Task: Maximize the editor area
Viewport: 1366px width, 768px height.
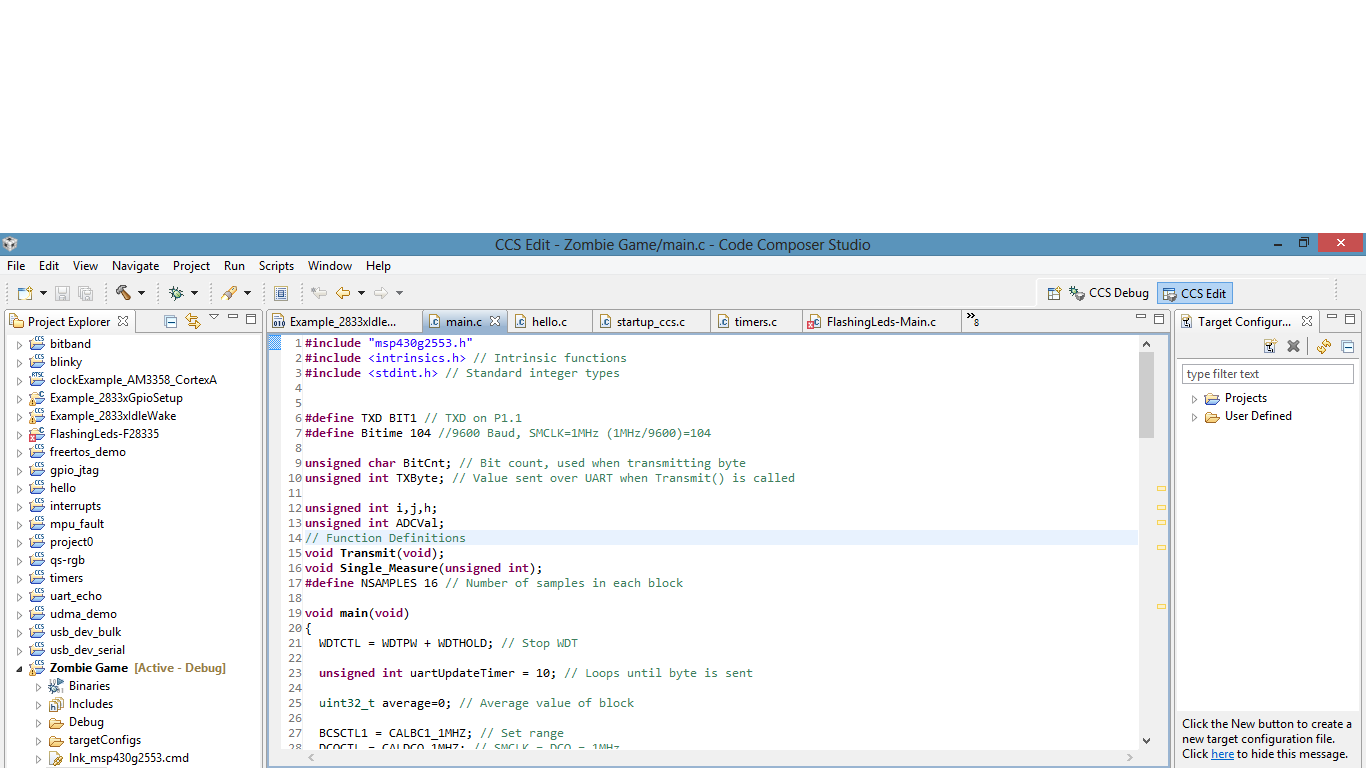Action: 1159,319
